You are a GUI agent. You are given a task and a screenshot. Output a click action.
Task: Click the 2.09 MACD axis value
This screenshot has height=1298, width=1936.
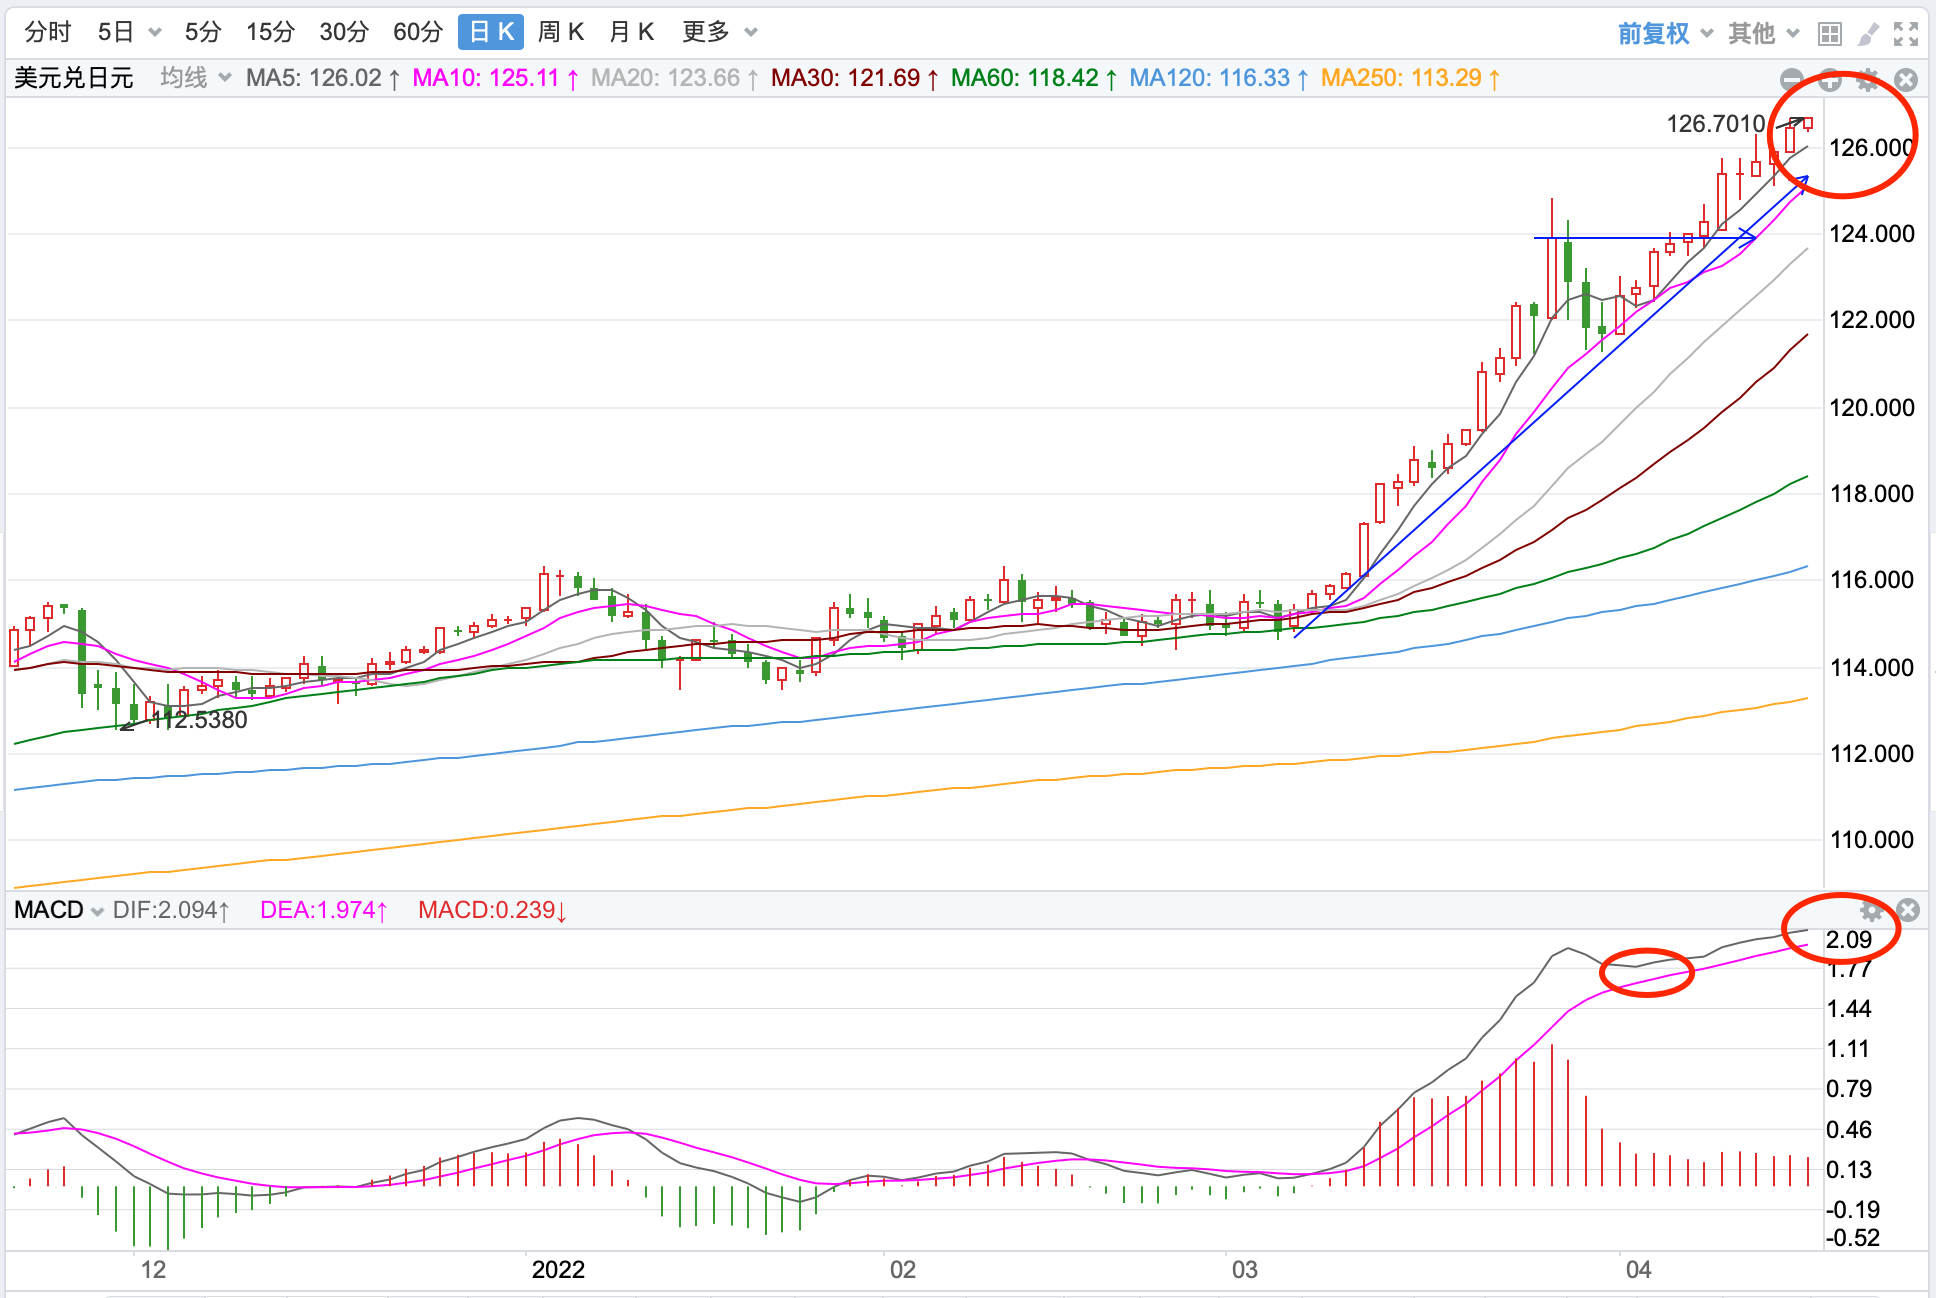pos(1849,940)
